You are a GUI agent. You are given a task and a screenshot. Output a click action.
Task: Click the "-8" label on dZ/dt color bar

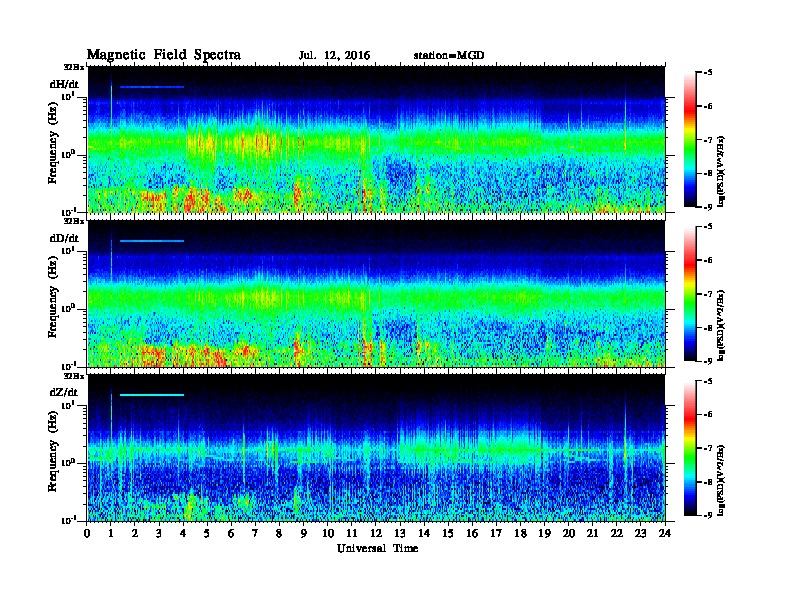point(708,482)
